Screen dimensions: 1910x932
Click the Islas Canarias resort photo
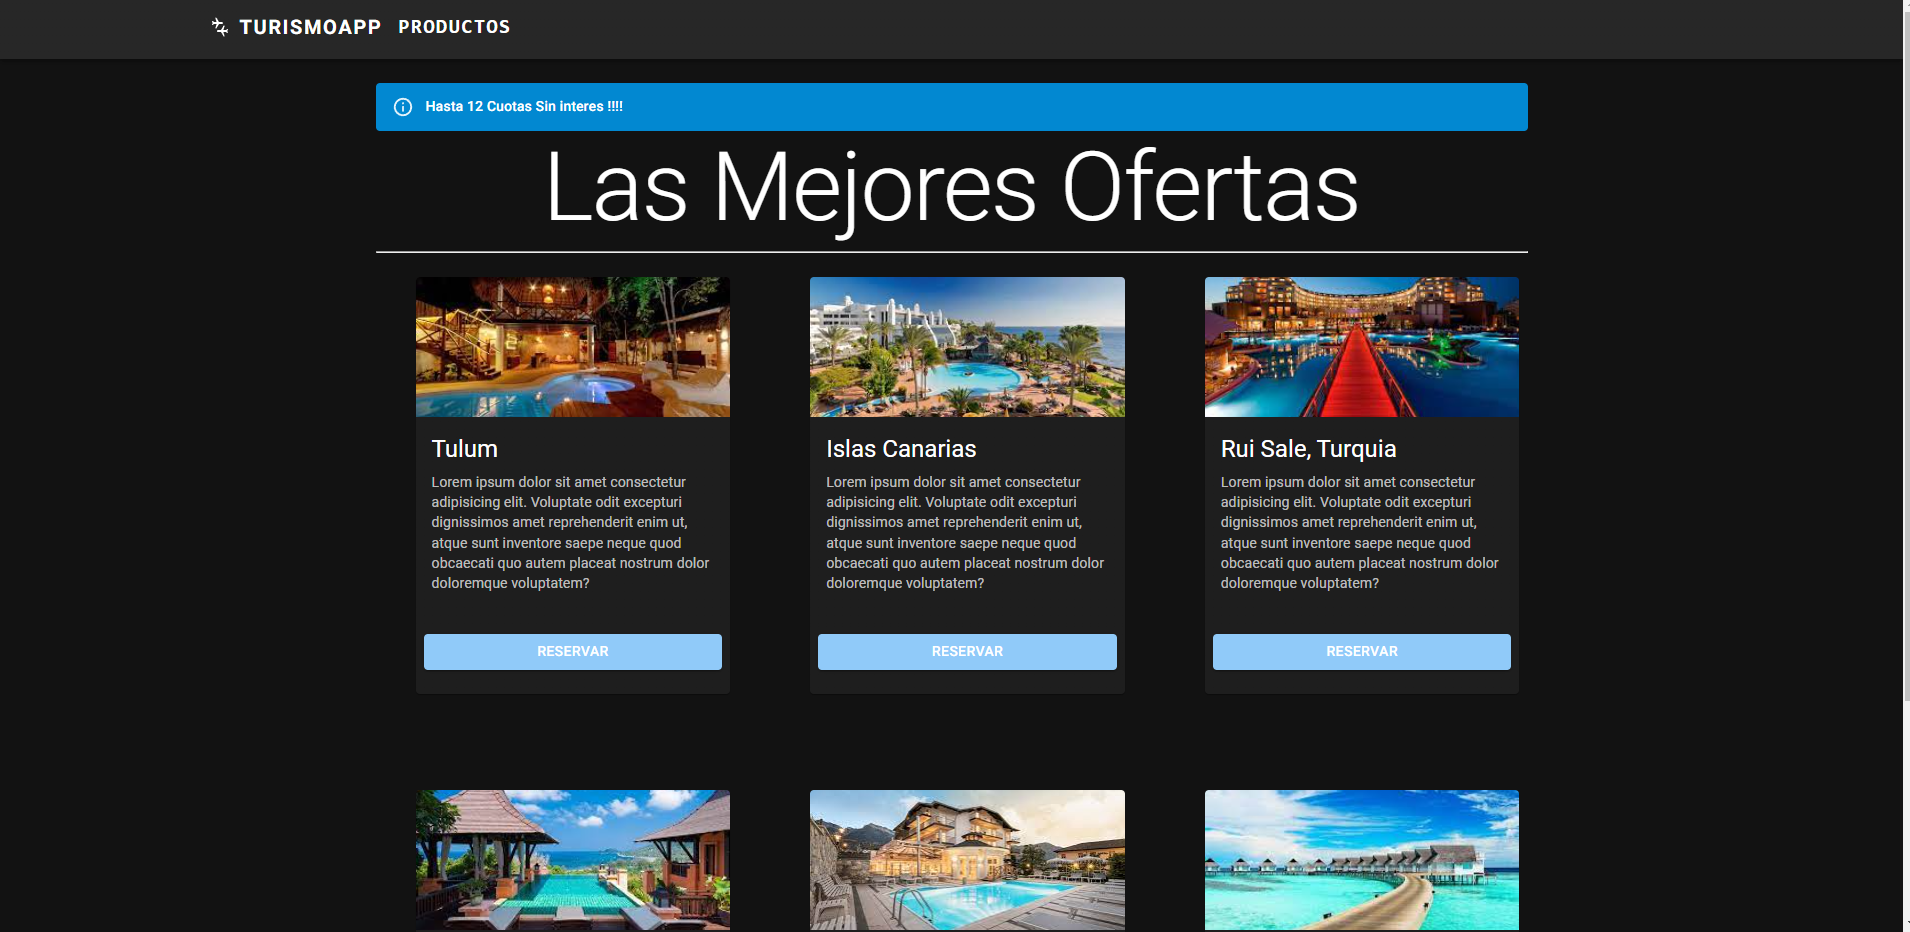click(x=966, y=347)
